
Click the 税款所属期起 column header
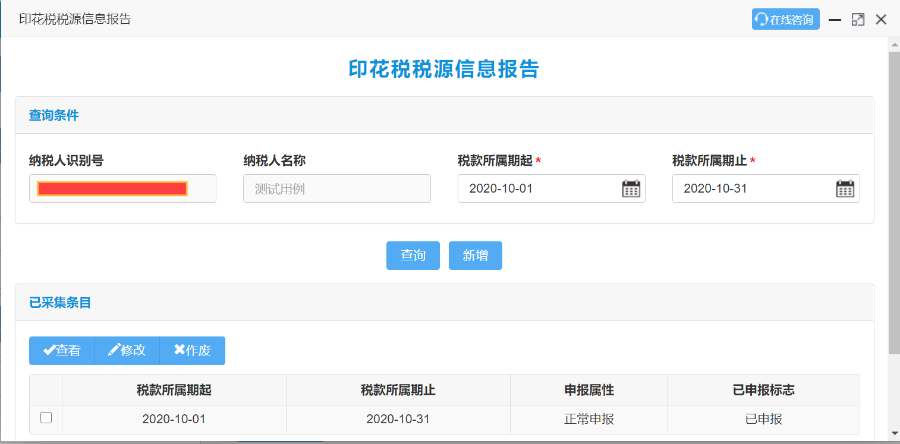click(x=174, y=390)
